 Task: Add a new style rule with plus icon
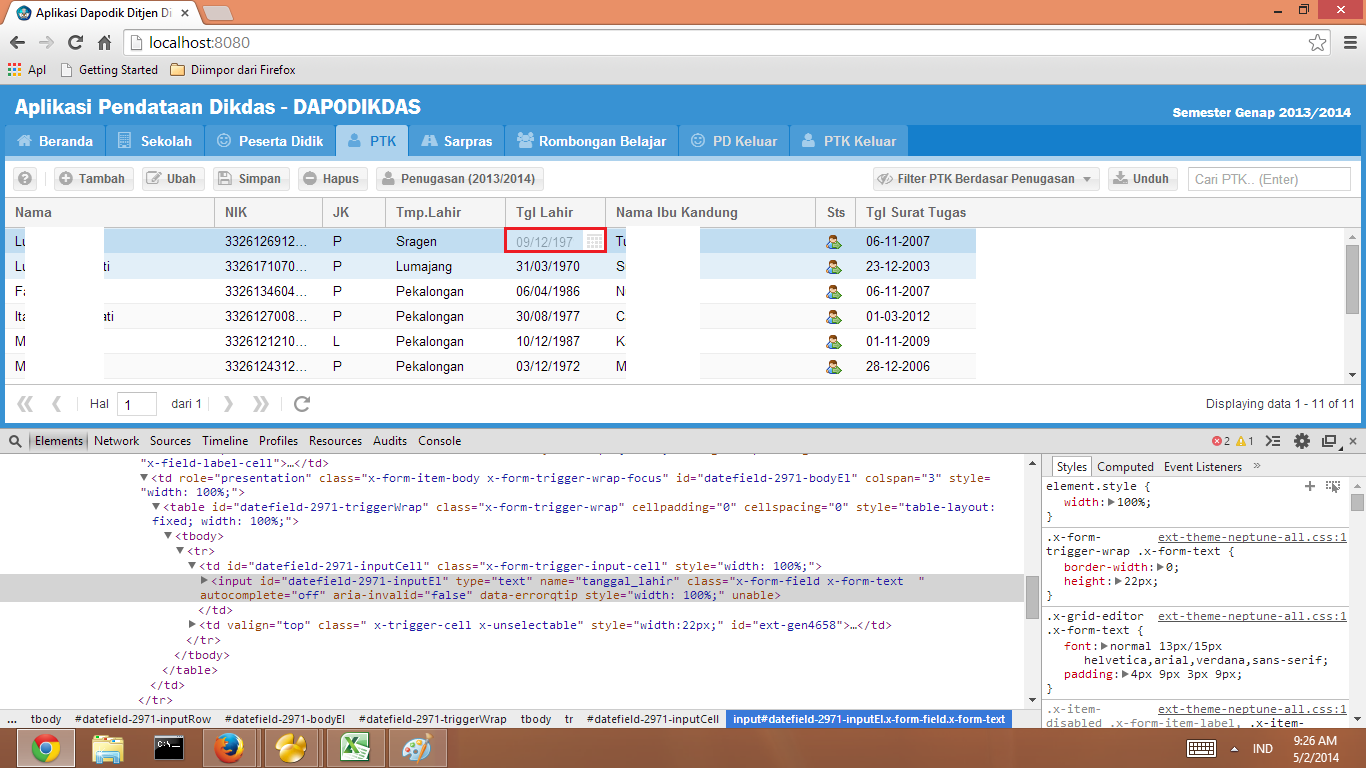[x=1310, y=486]
